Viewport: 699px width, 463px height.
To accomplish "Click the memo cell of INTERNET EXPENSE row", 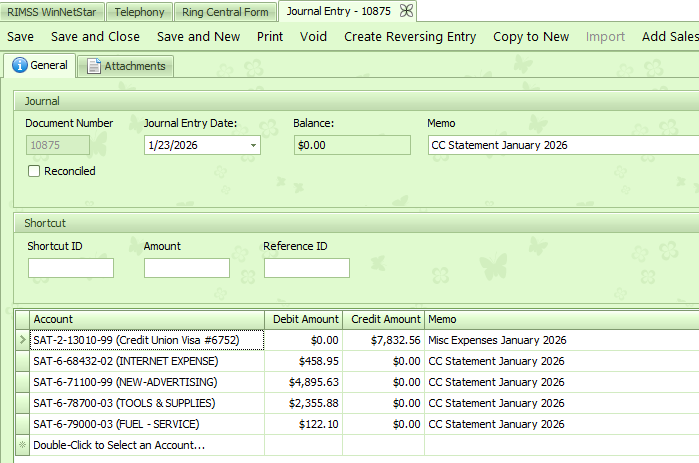I will pos(562,361).
